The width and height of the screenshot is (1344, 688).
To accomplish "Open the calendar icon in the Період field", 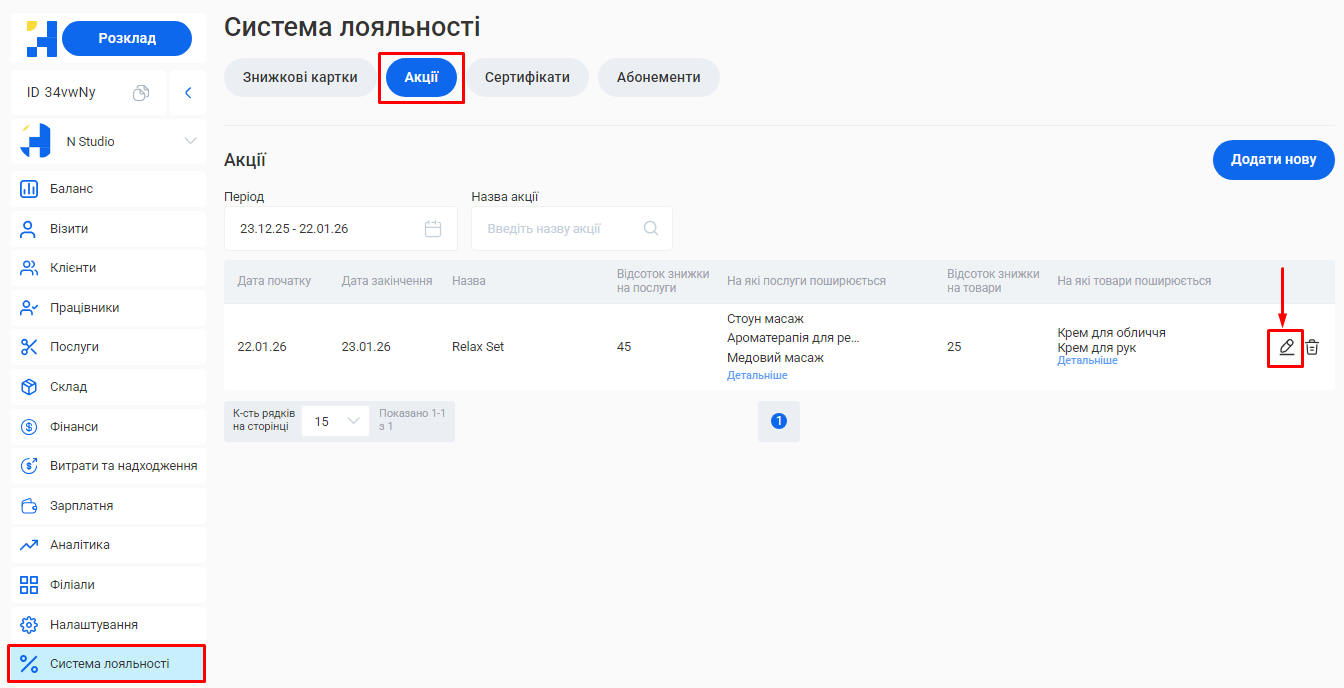I will [x=433, y=228].
